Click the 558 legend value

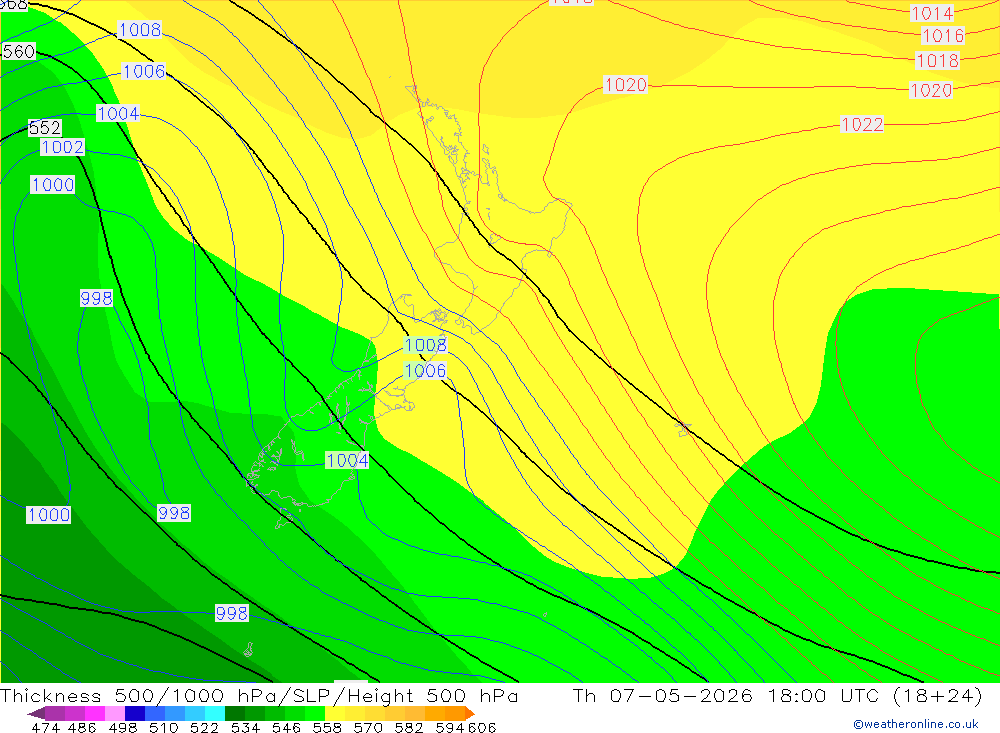point(327,727)
